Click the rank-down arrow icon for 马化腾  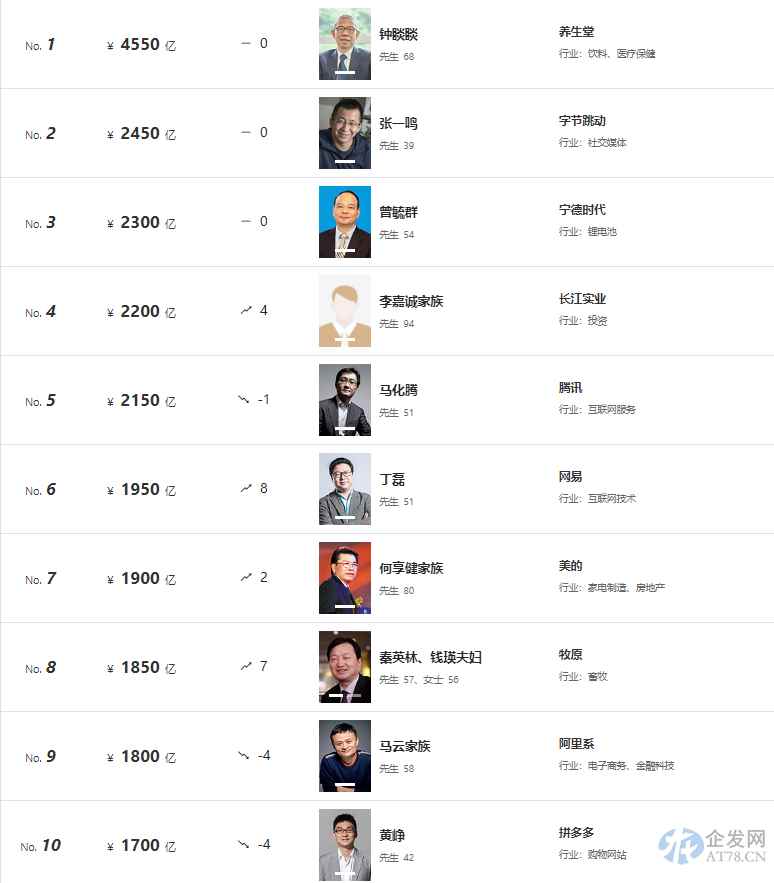244,399
